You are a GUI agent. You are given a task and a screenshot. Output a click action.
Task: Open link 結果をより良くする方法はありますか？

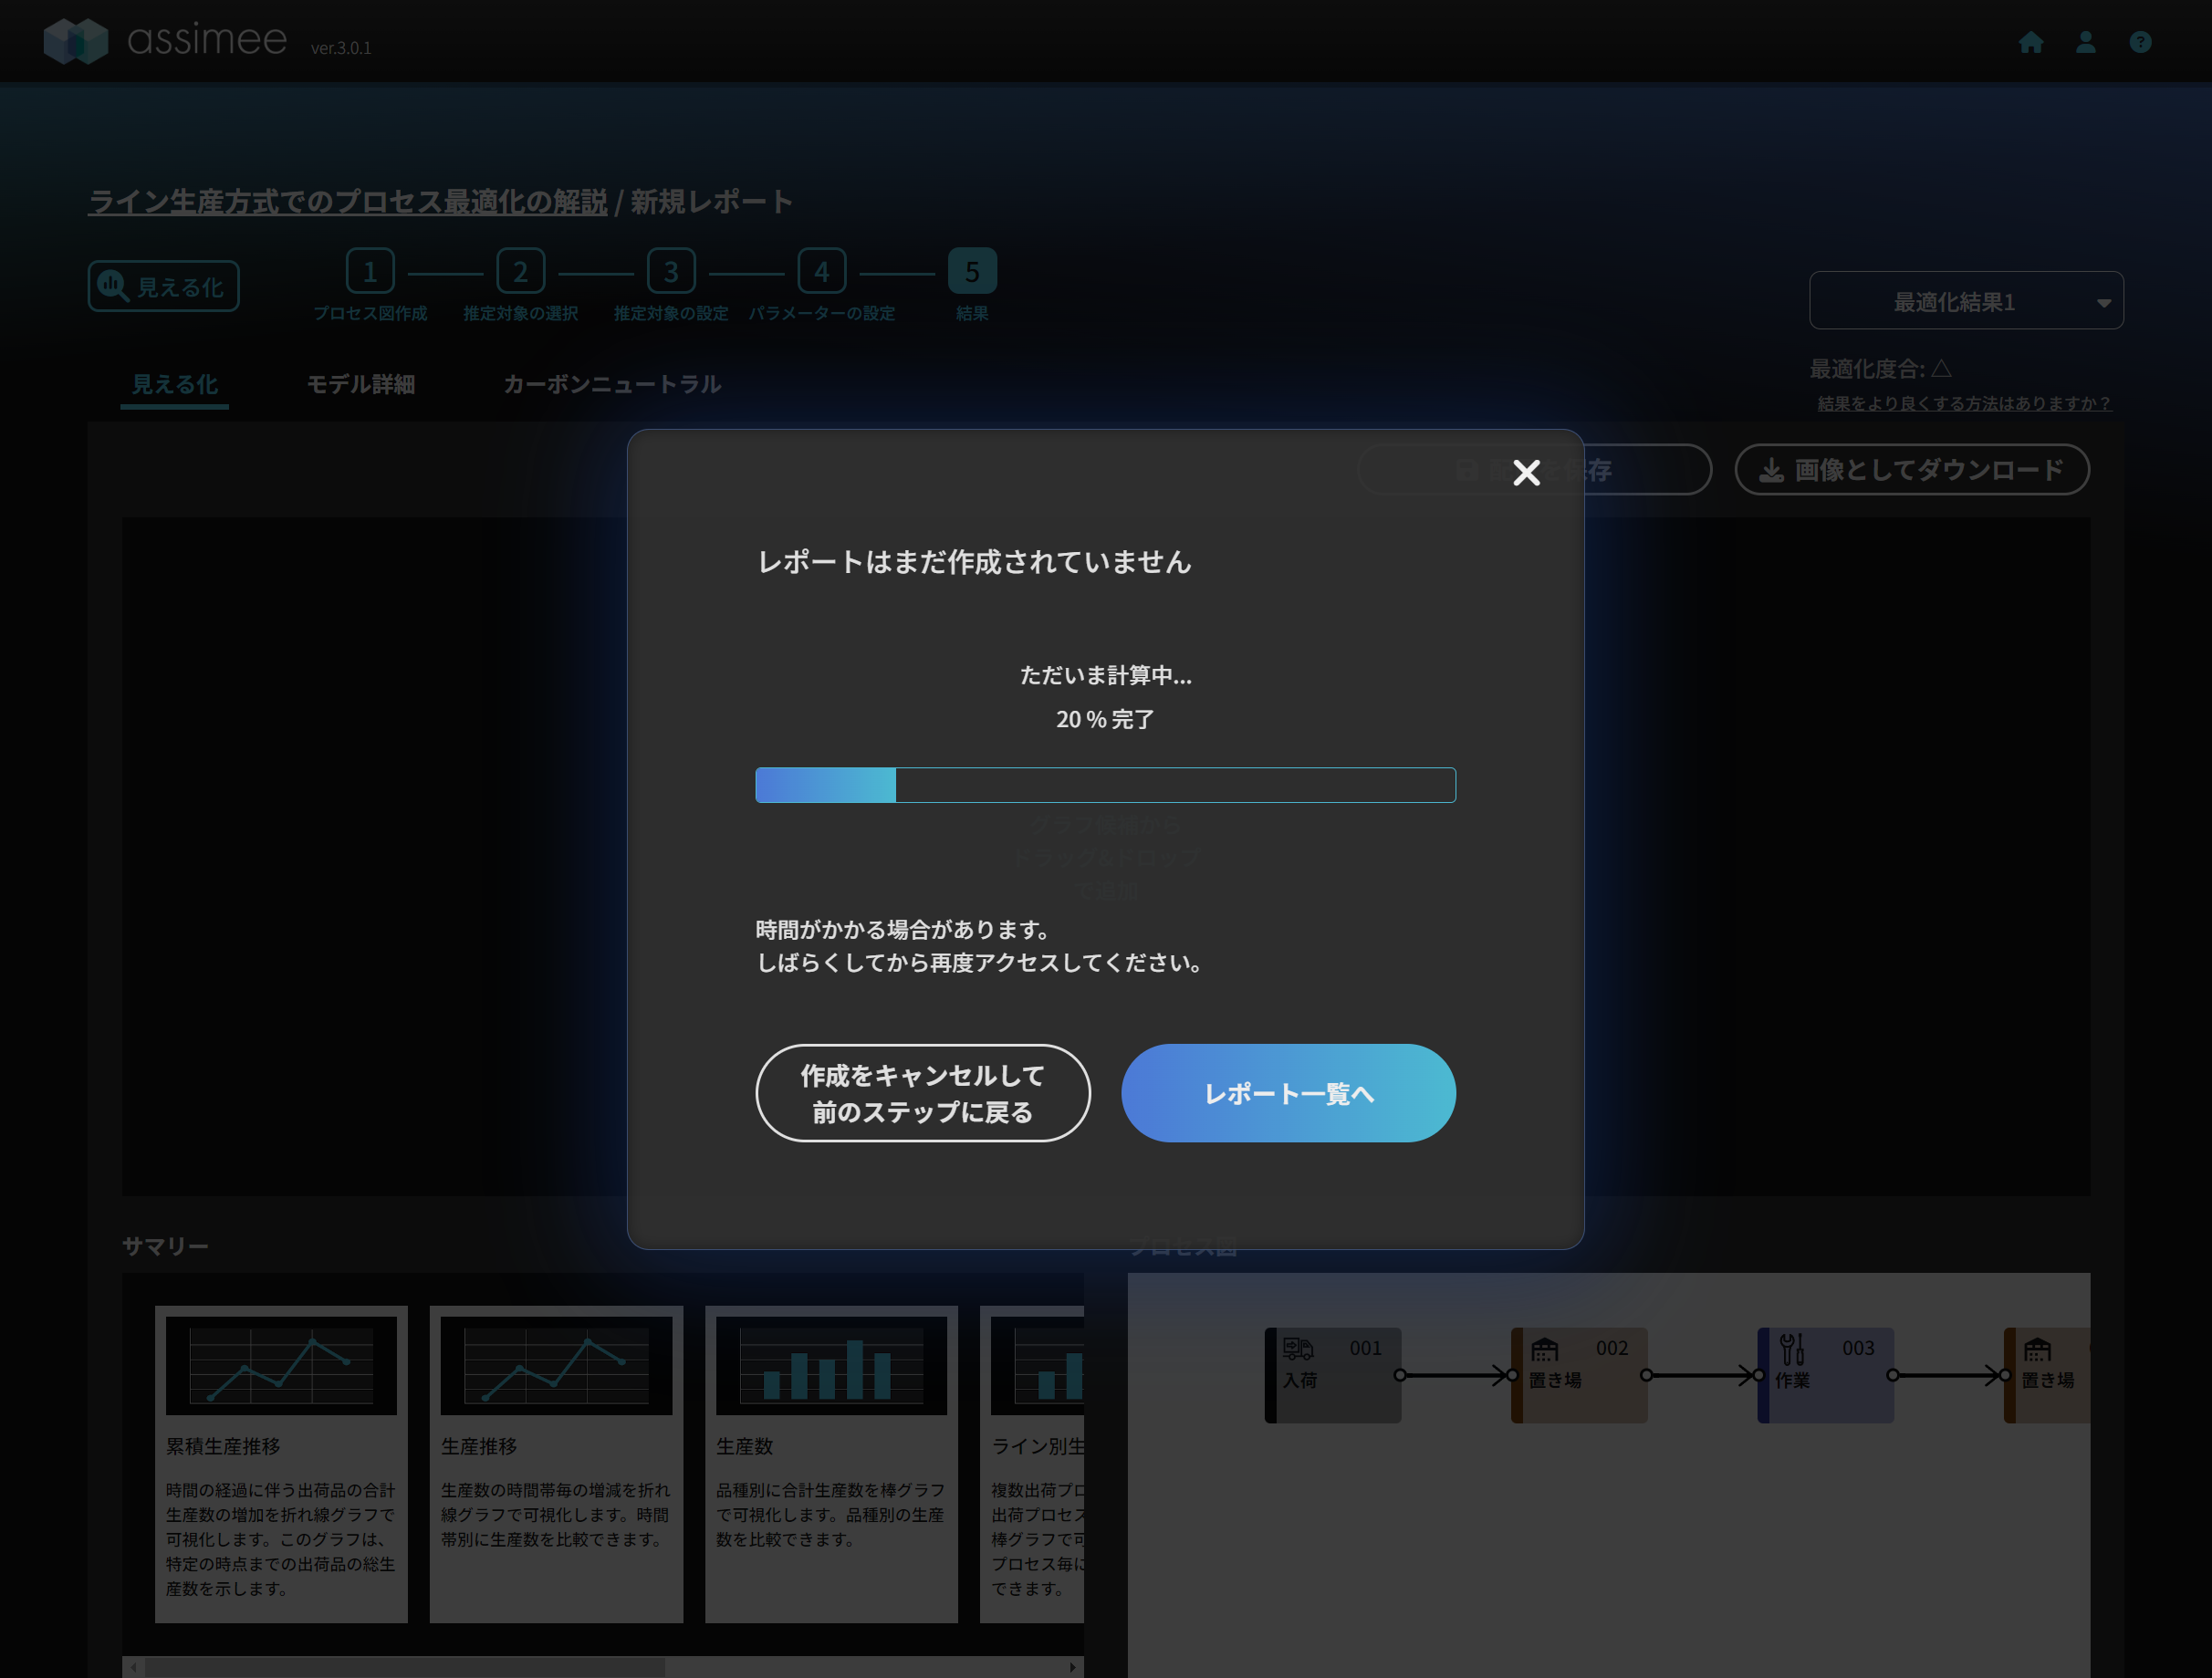point(1964,403)
